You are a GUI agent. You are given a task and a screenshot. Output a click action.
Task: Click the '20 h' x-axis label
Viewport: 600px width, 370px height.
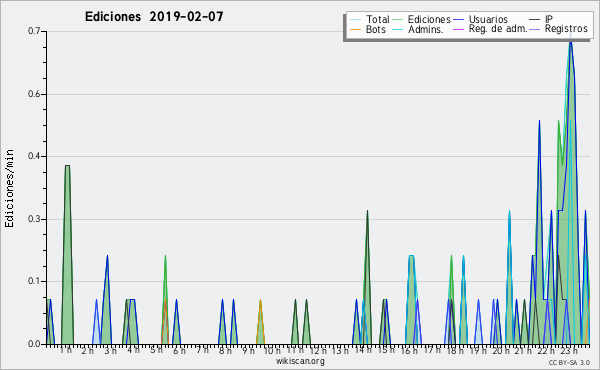coord(500,350)
